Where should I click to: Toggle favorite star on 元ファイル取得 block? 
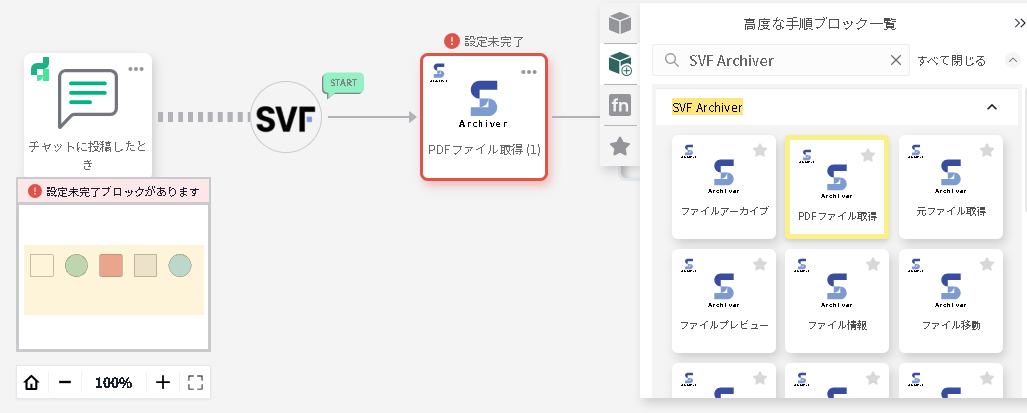987,151
